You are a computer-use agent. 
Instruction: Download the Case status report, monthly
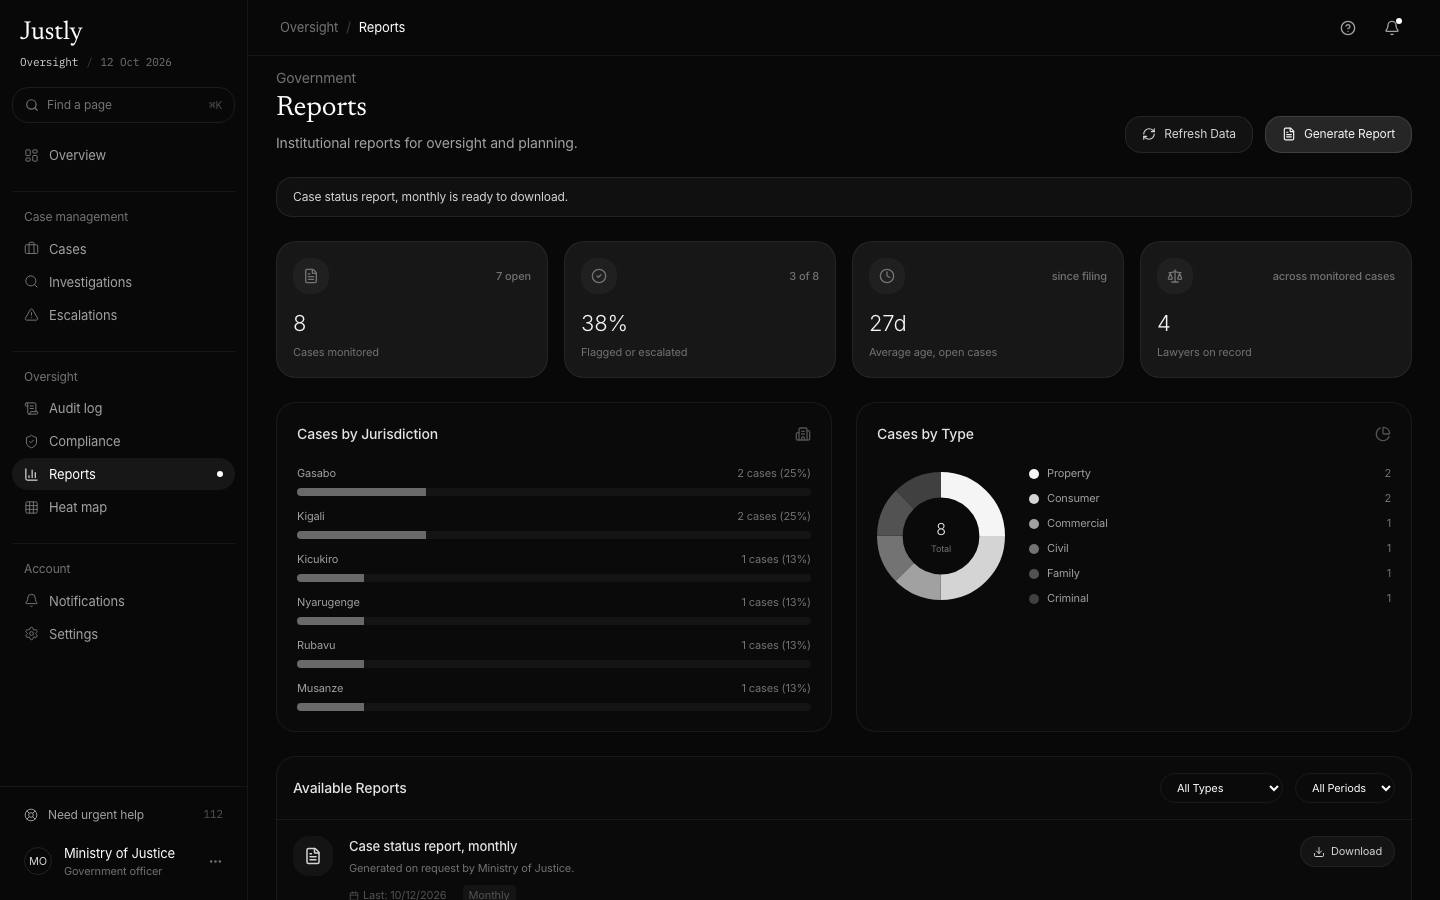coord(1347,852)
